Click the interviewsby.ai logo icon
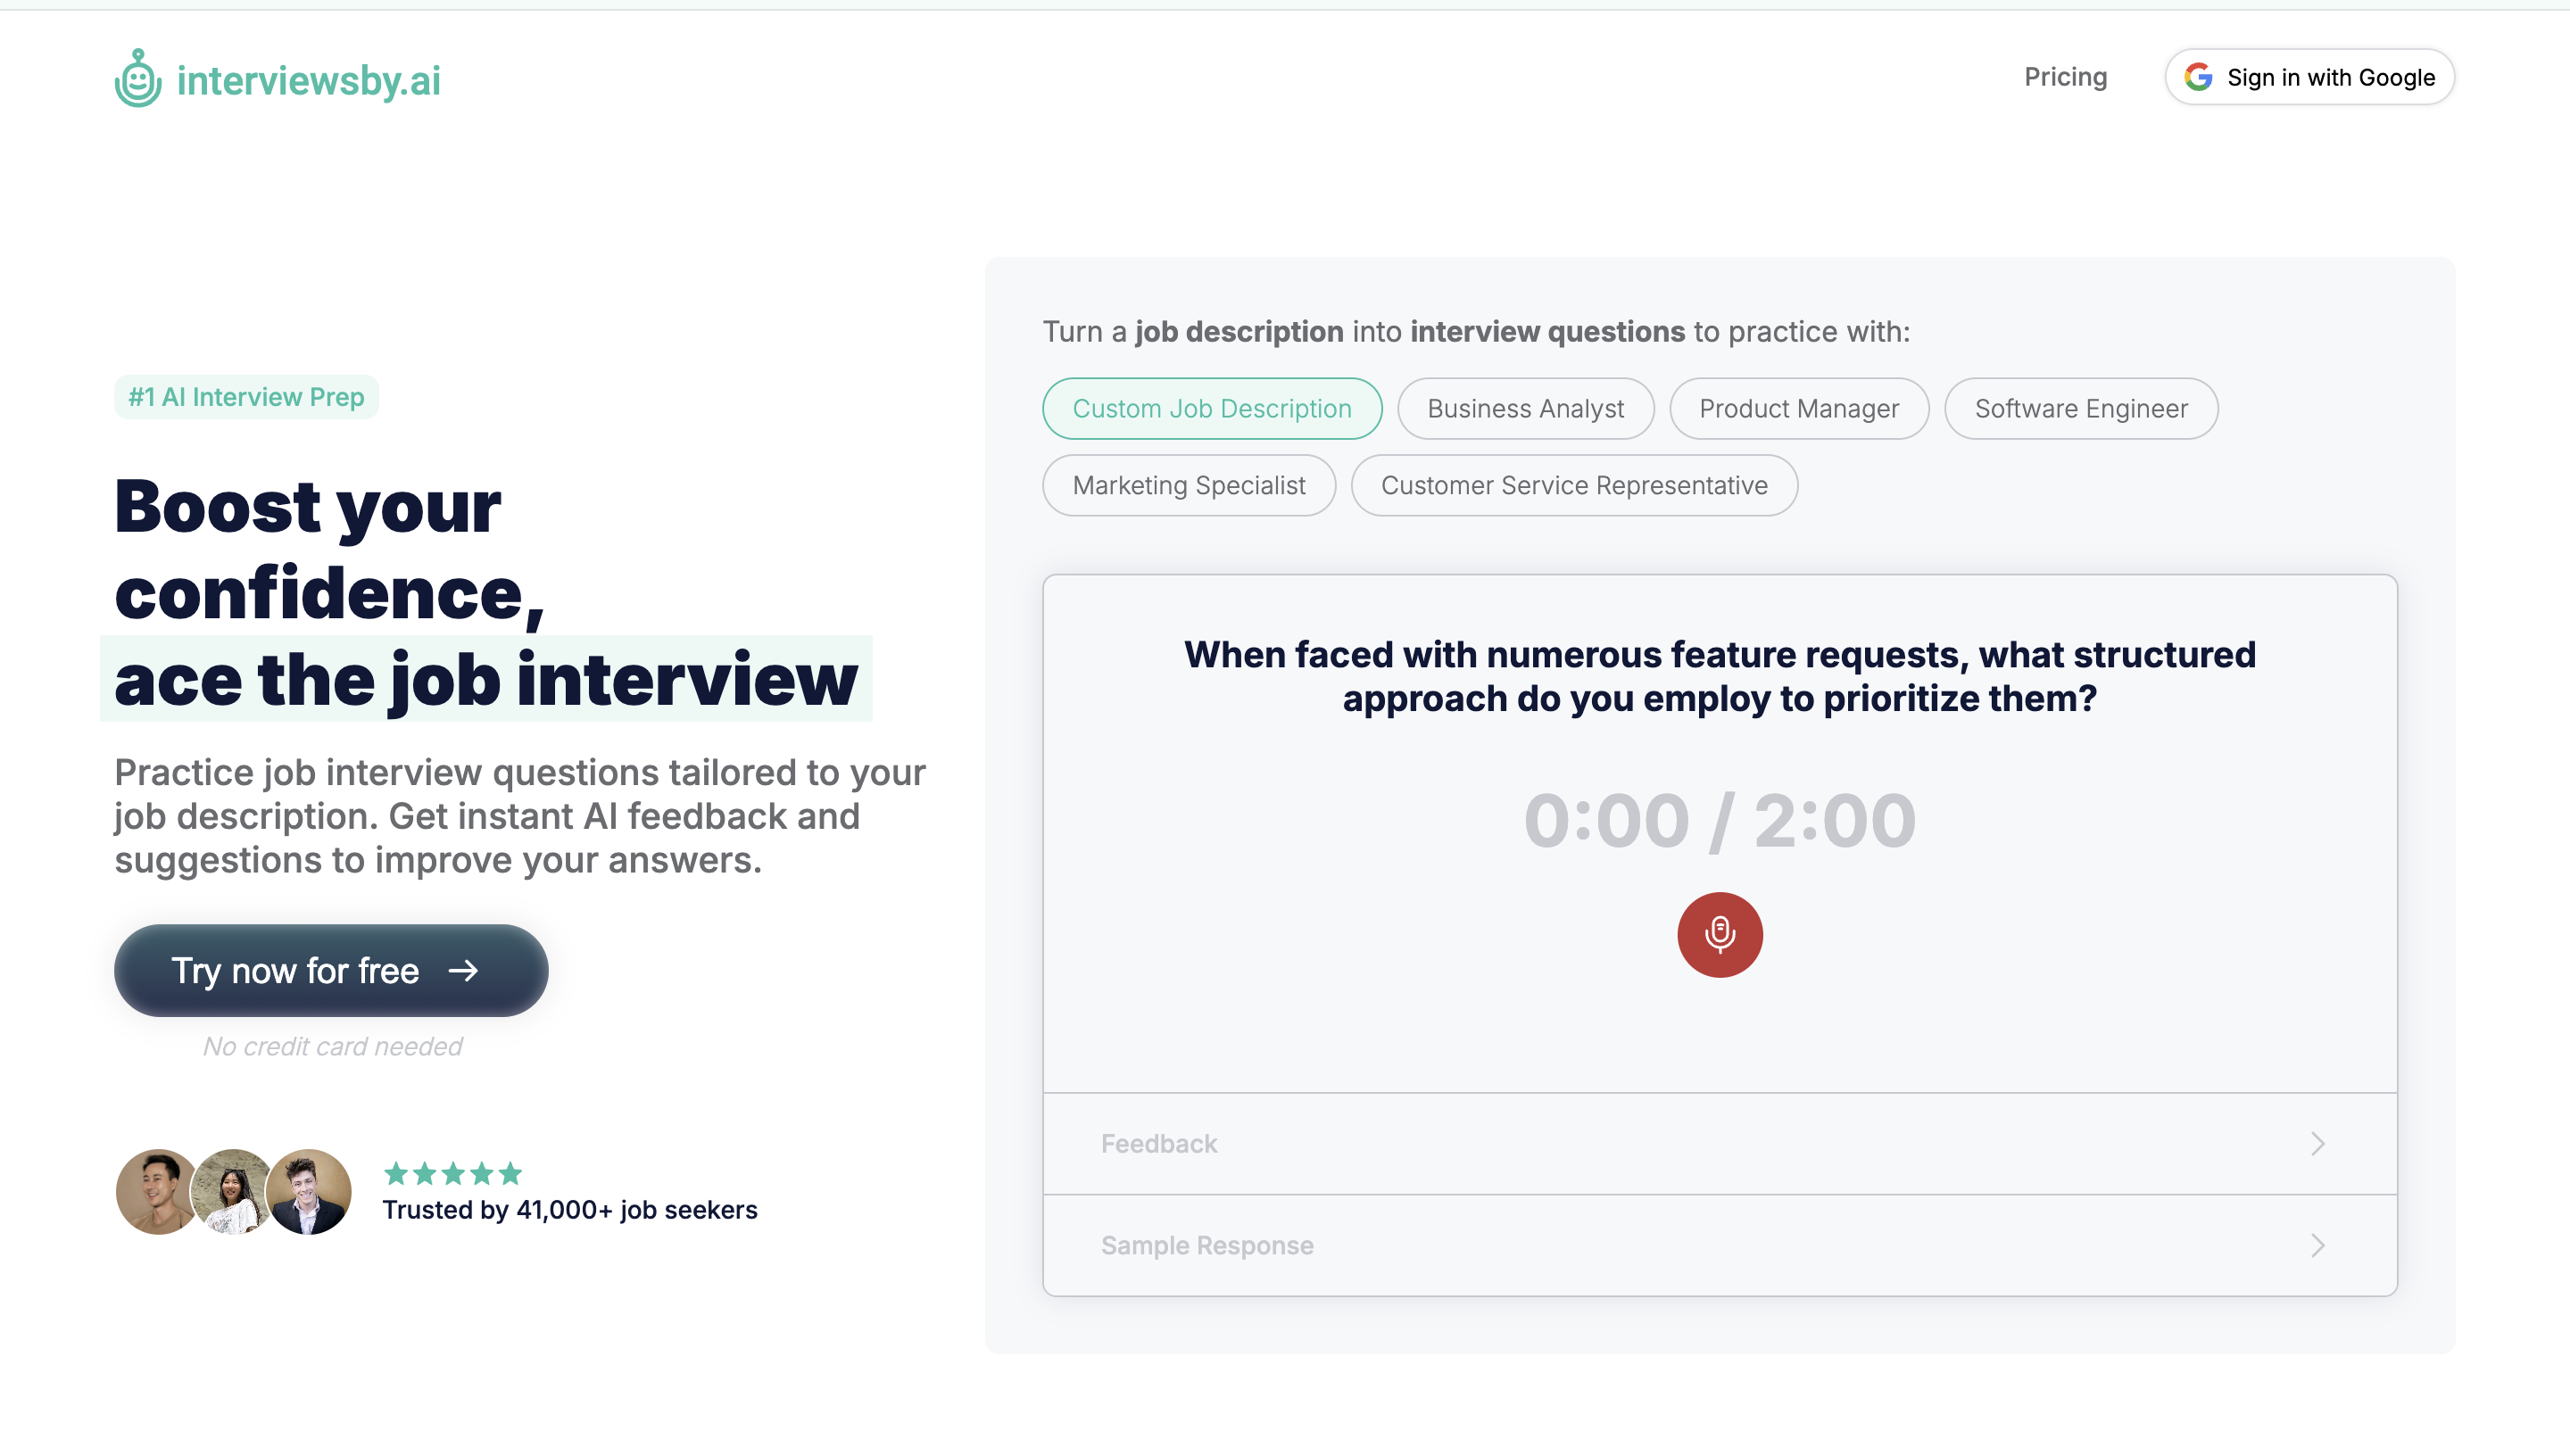 click(137, 78)
